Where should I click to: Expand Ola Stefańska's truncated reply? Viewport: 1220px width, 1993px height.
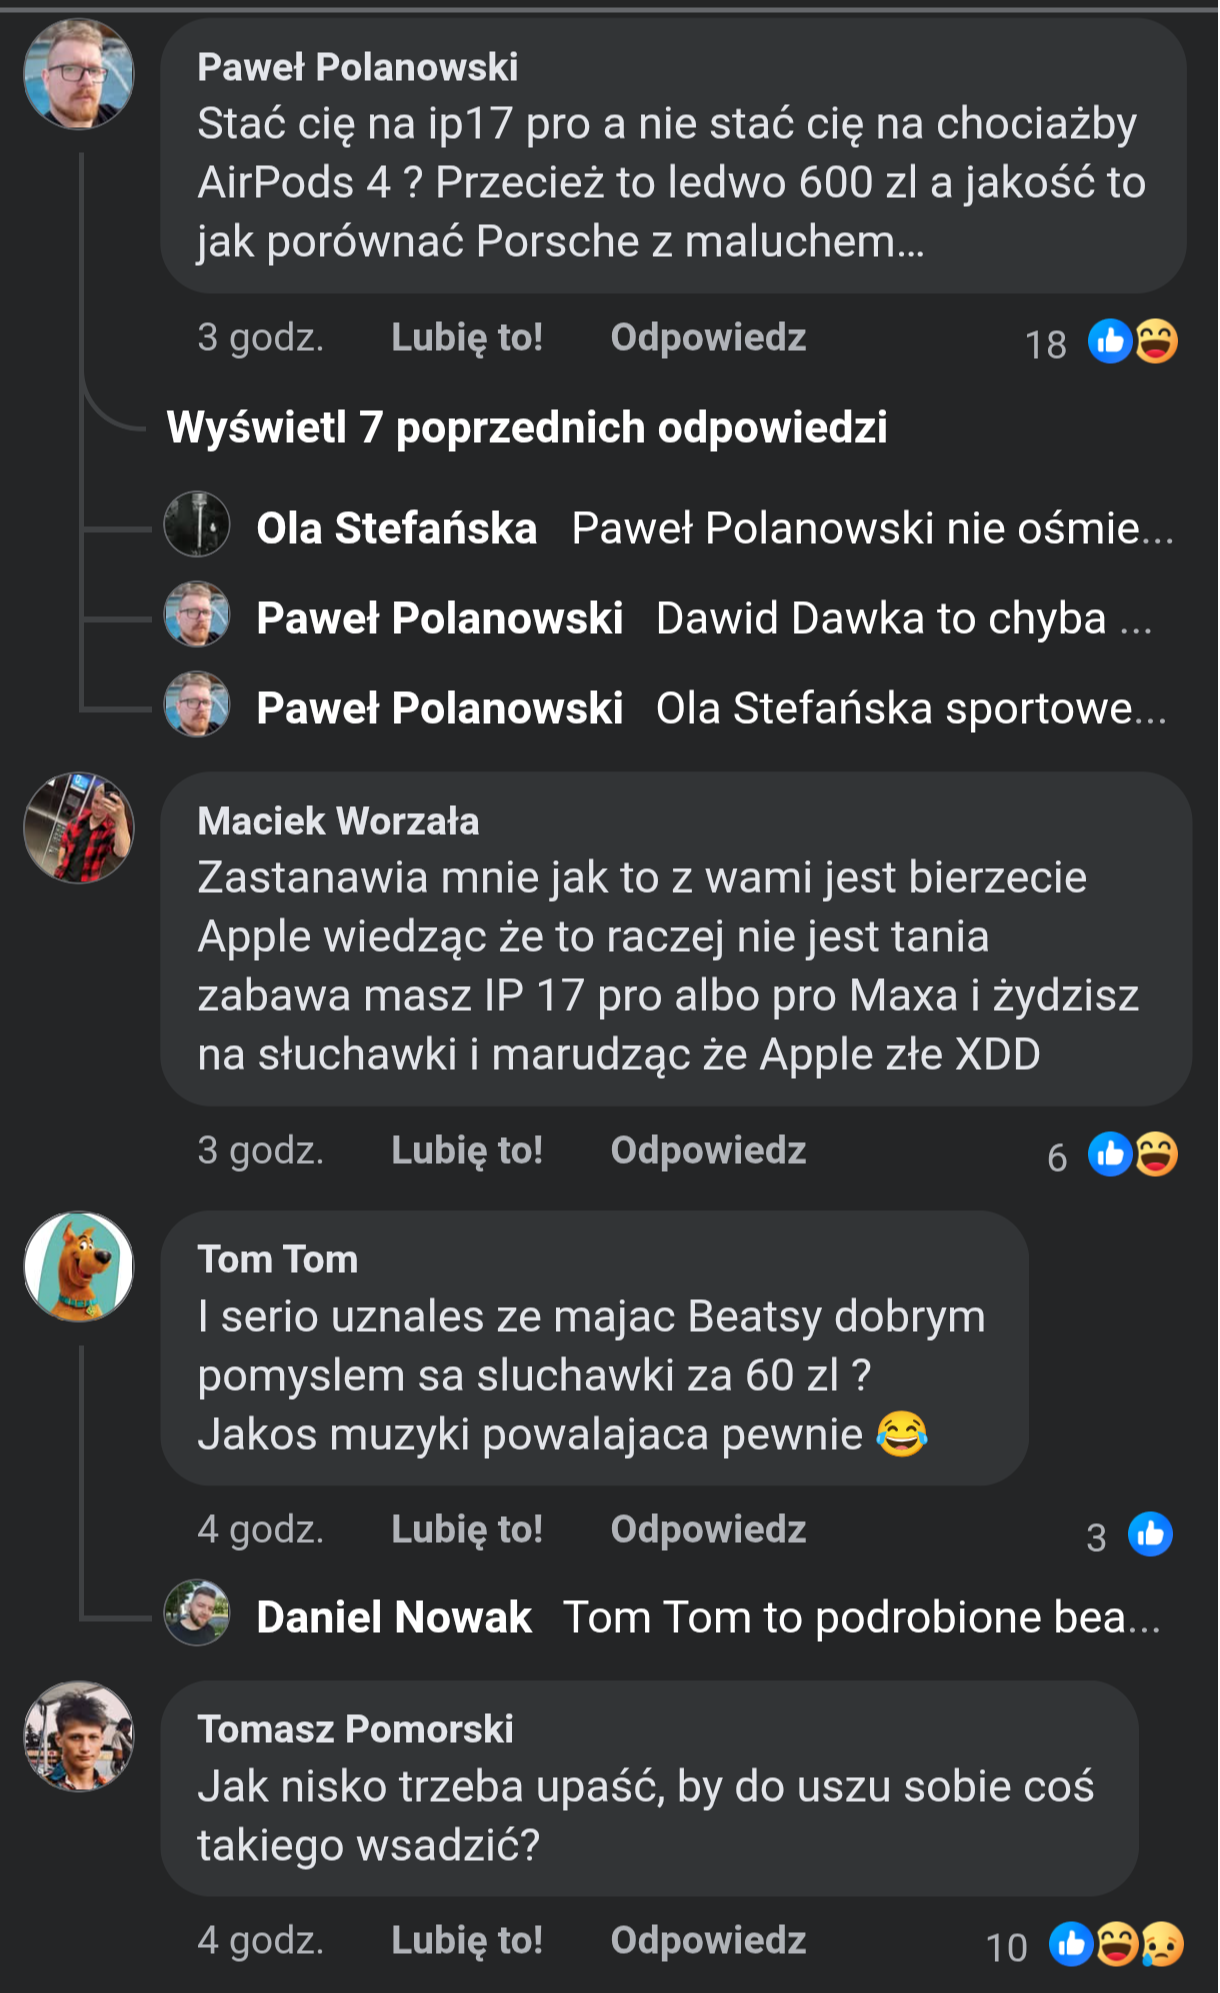pos(872,528)
